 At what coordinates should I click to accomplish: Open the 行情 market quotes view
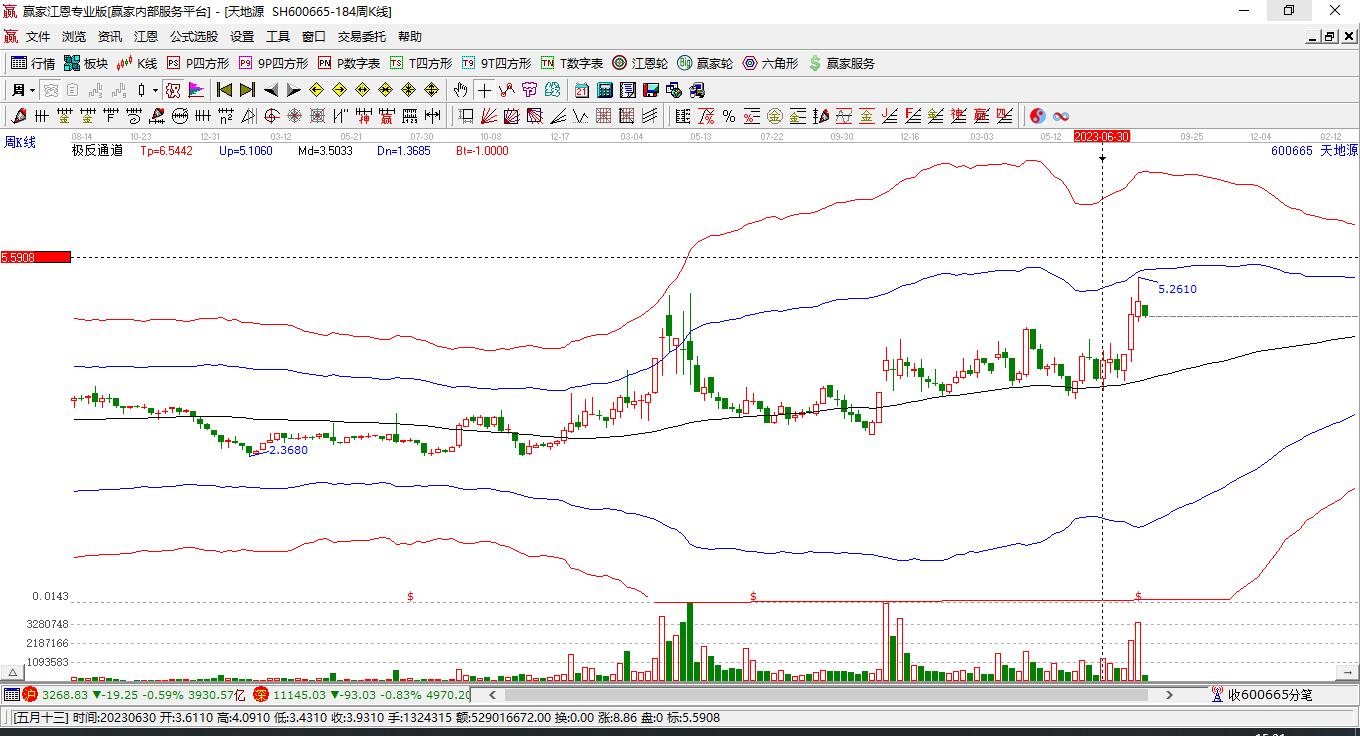(x=33, y=63)
